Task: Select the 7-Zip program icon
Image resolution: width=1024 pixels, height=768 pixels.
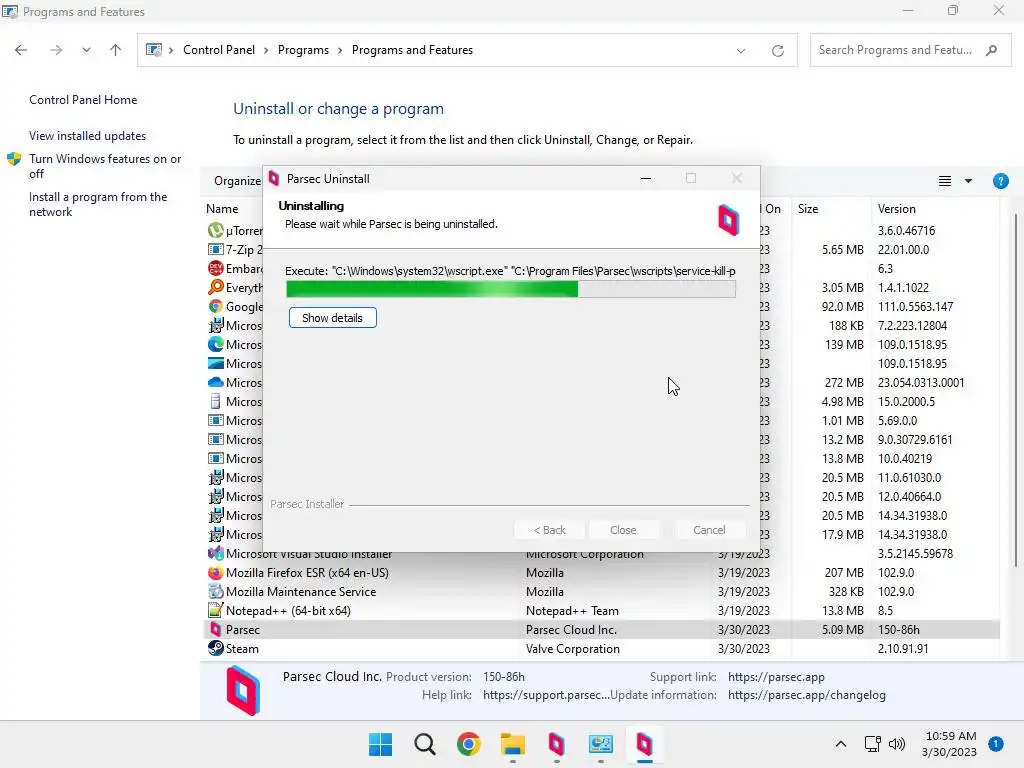Action: 216,249
